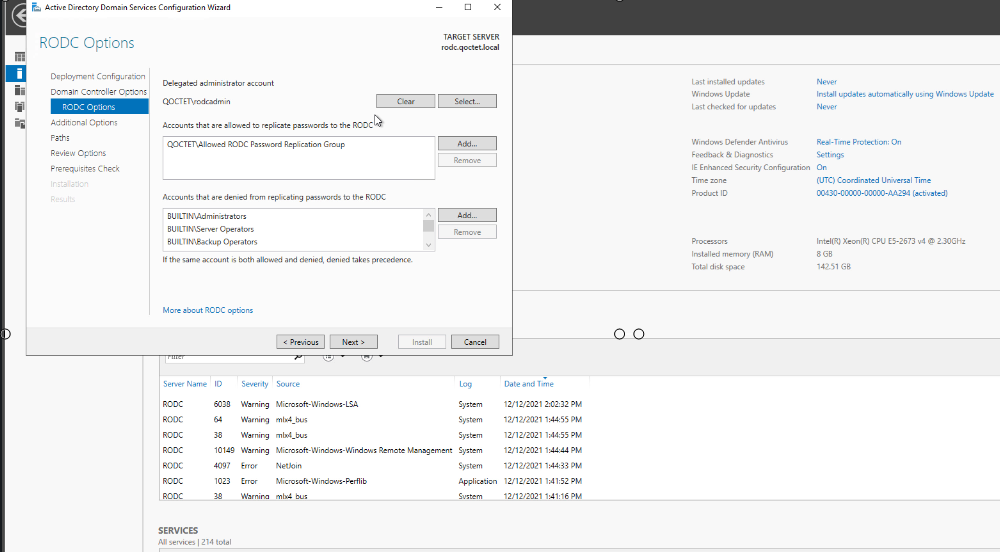Sort events by Source column

[288, 384]
